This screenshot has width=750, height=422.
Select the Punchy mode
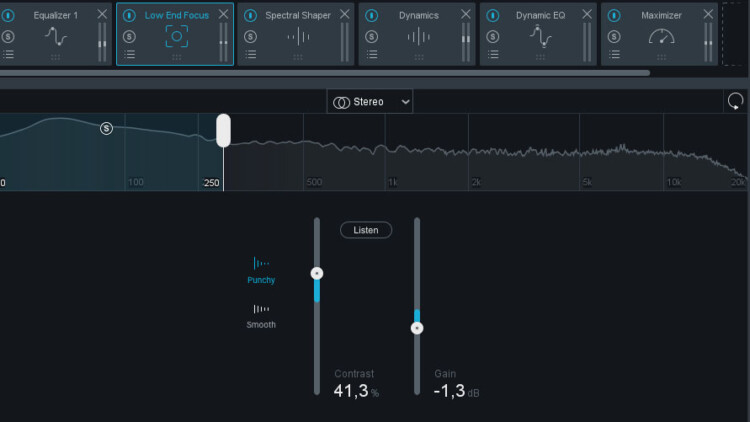[261, 270]
